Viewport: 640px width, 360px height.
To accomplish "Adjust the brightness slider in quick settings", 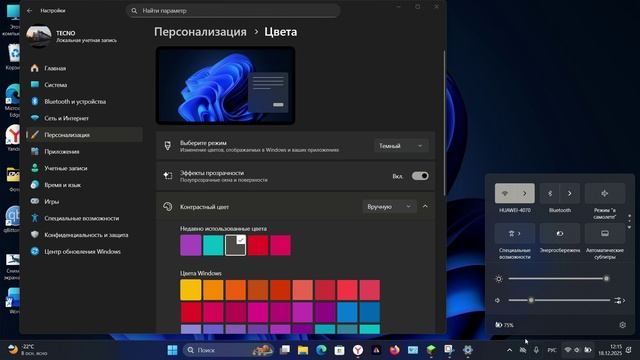I will coord(558,279).
